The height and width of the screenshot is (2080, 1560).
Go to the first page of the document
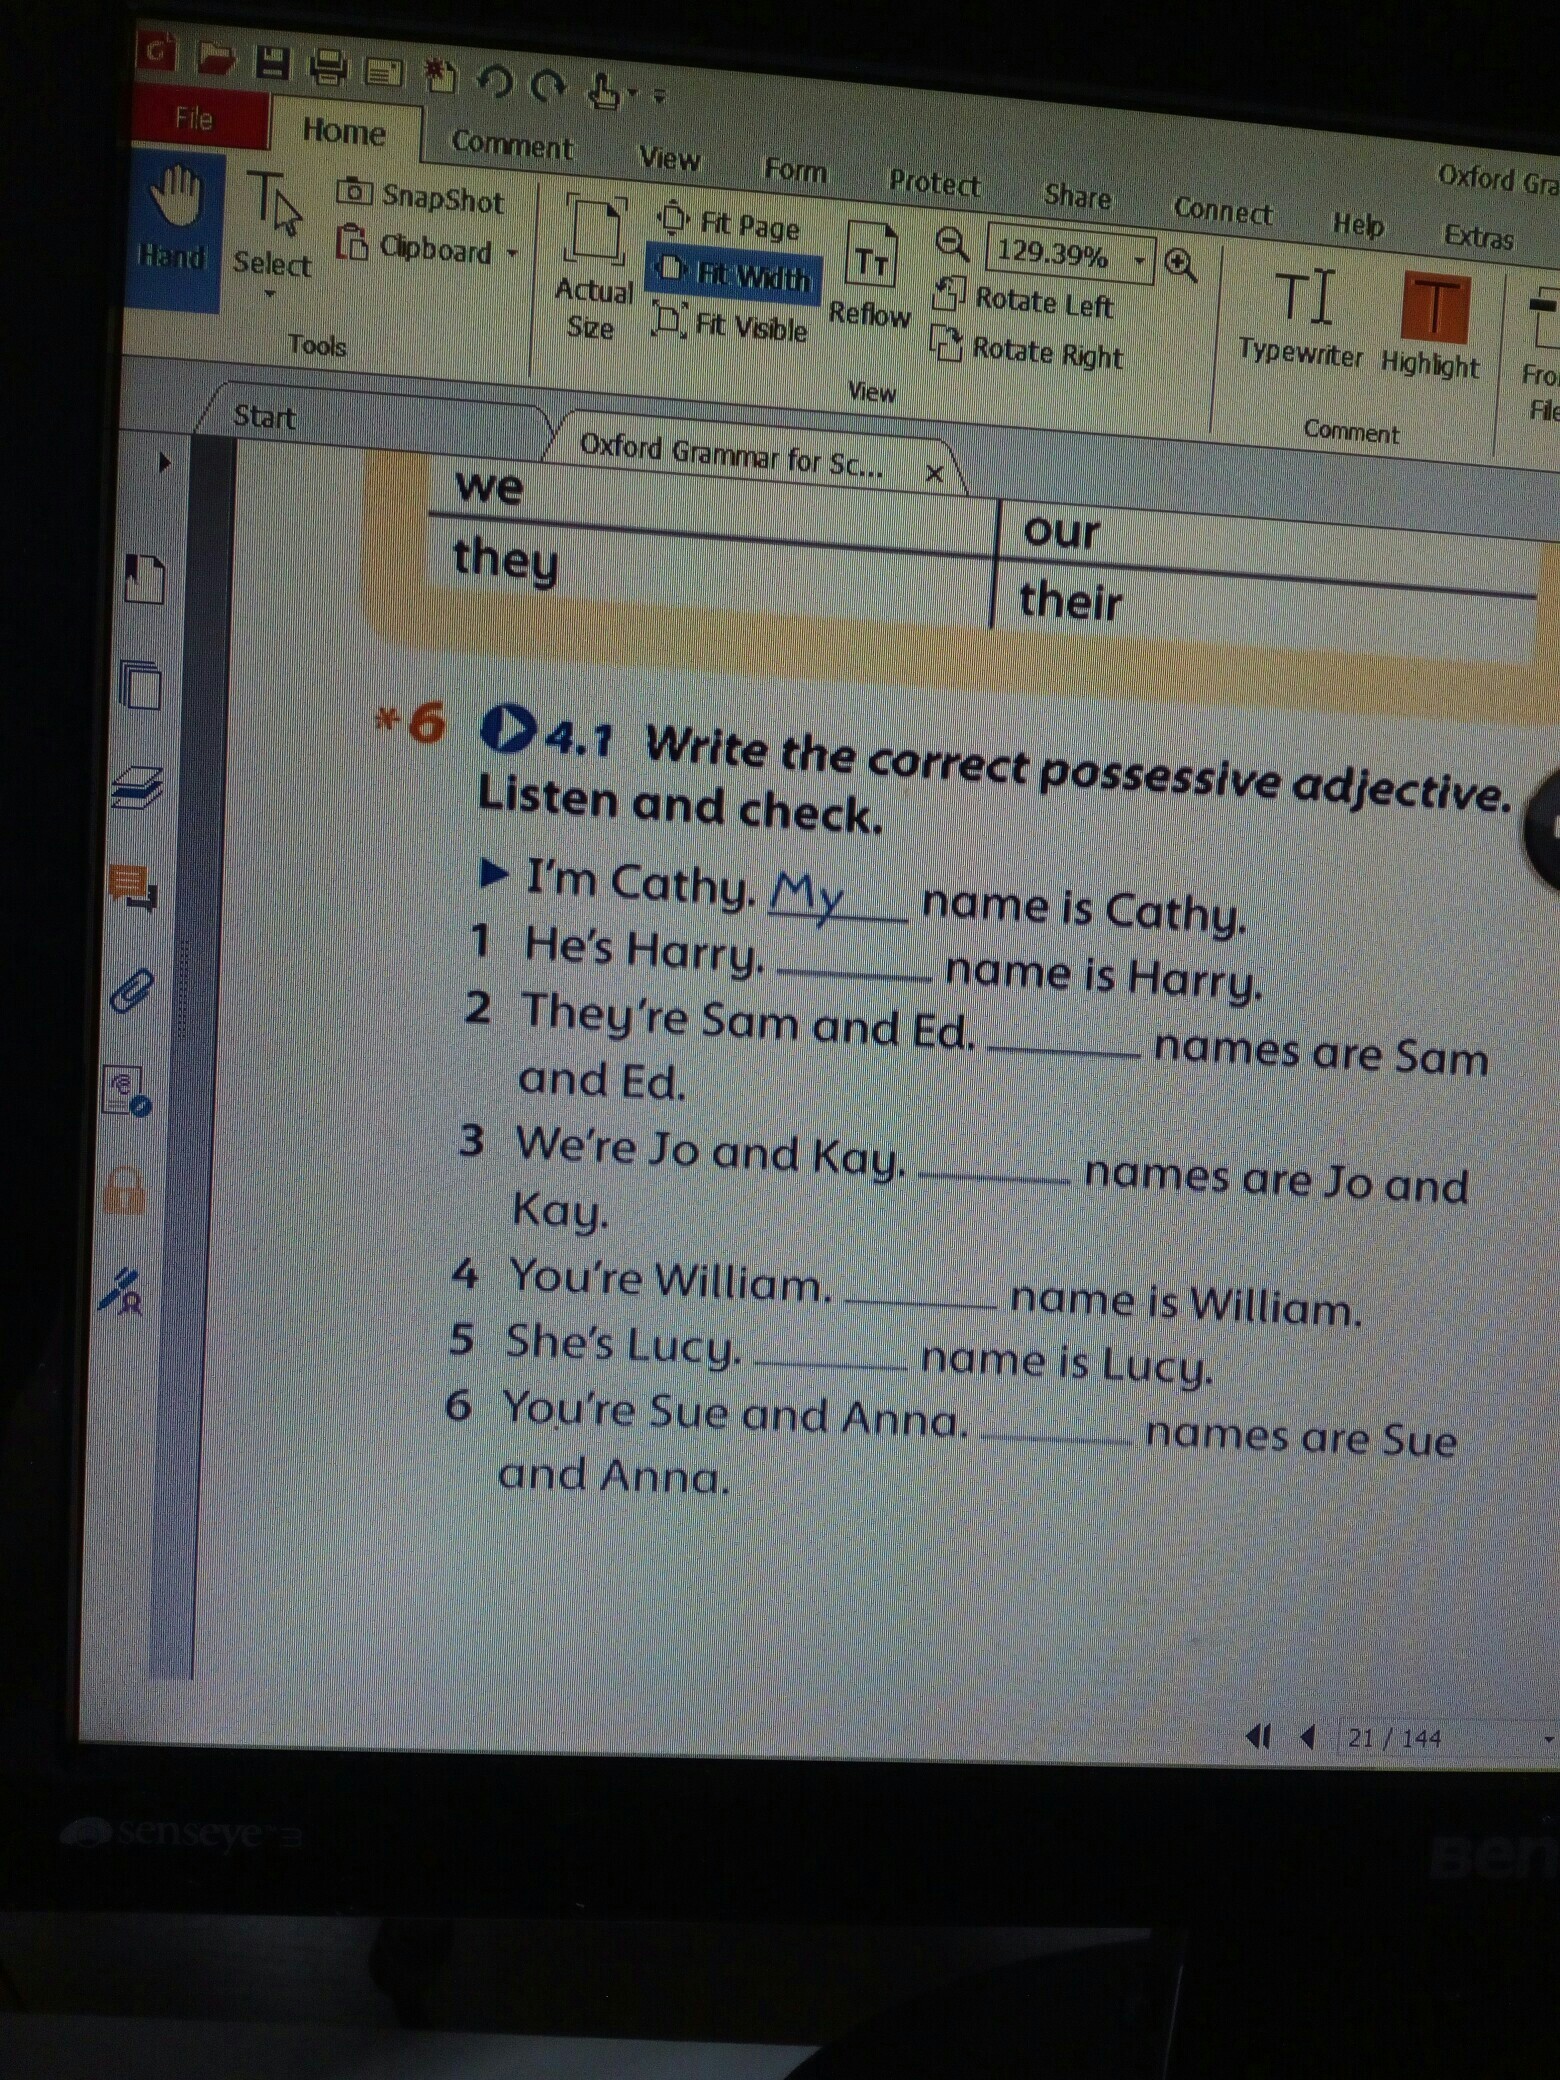pos(1258,1737)
